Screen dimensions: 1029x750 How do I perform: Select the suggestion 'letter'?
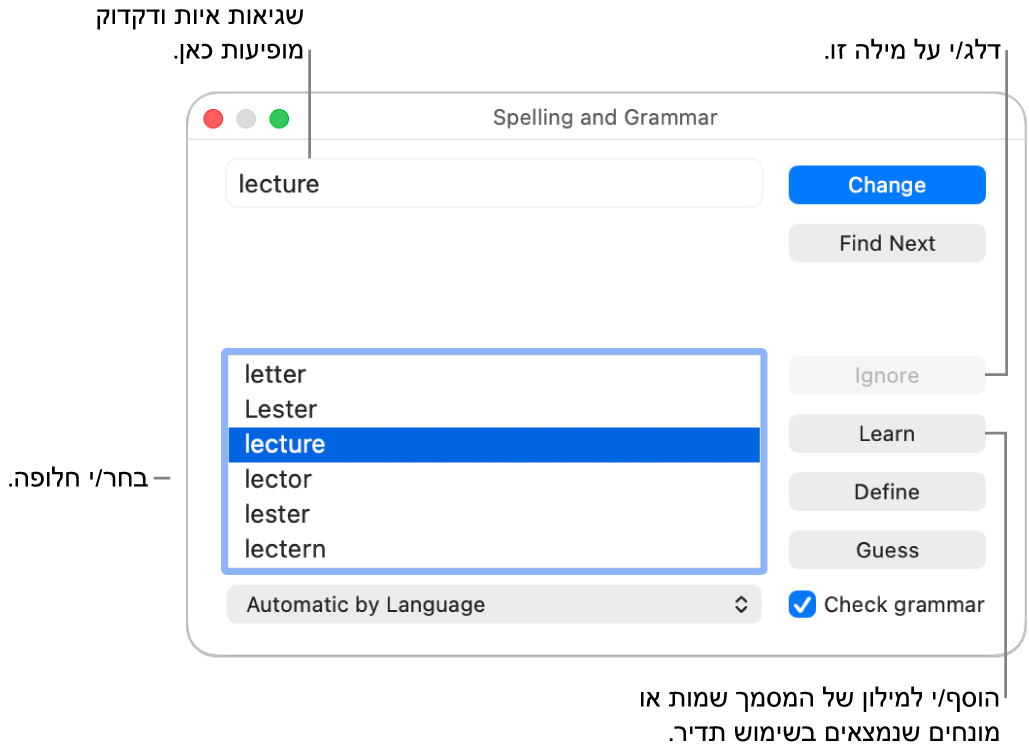275,374
